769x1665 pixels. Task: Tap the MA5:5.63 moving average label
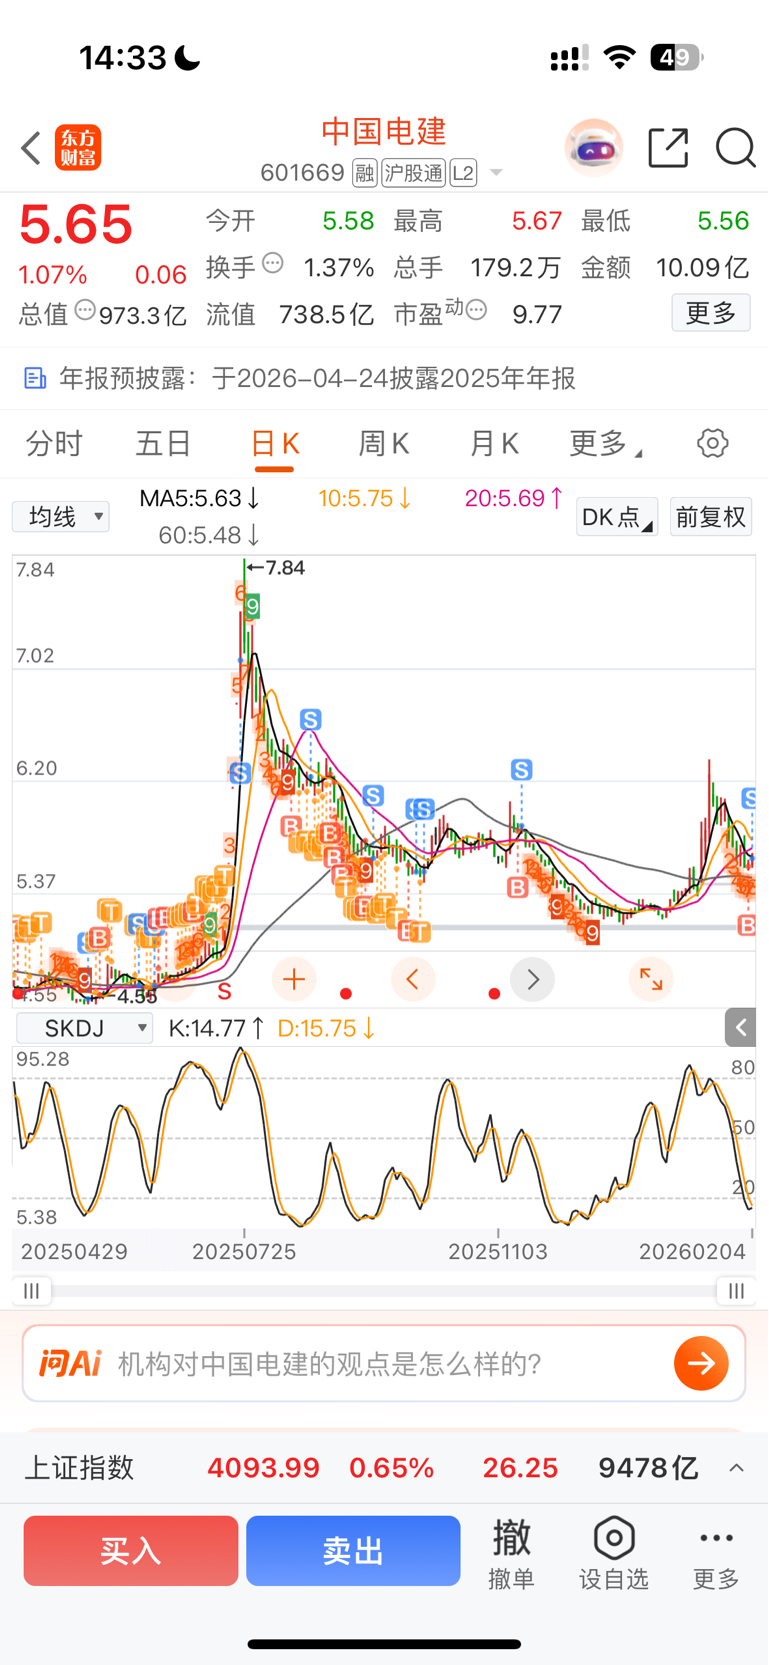[200, 498]
